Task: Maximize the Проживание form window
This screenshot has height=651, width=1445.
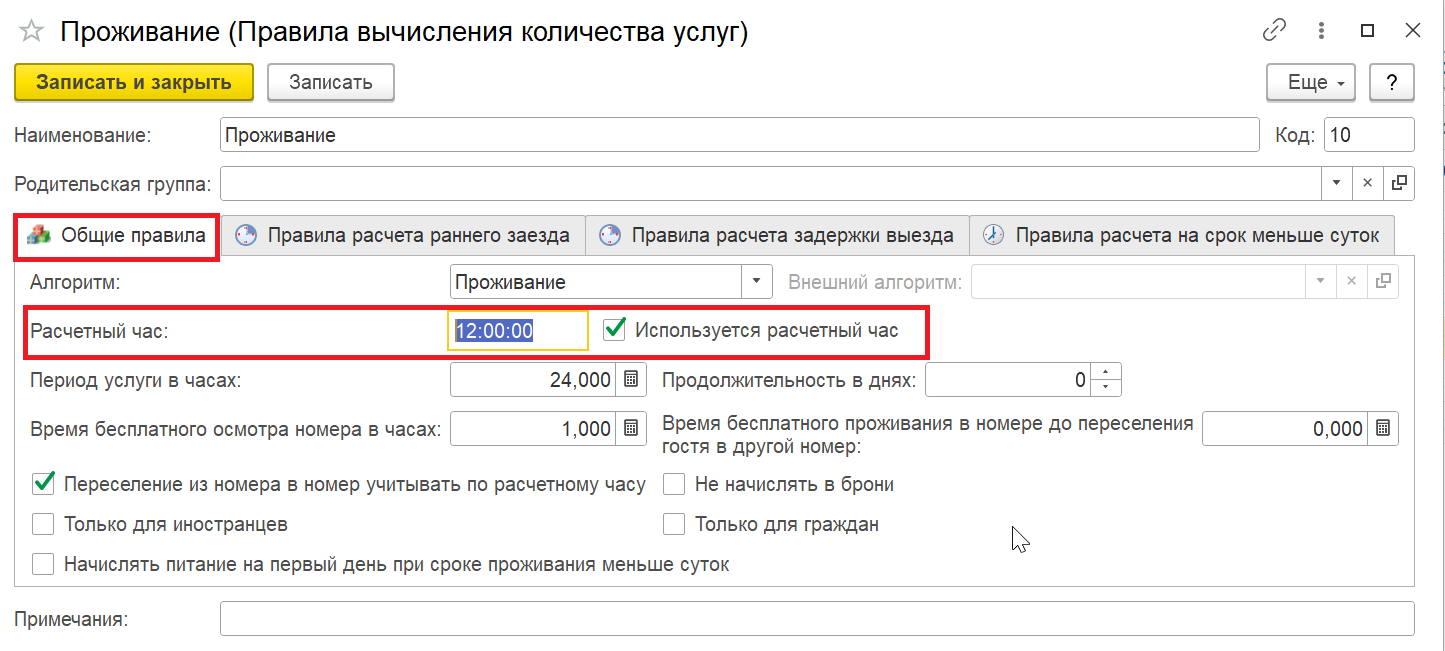Action: (1368, 31)
